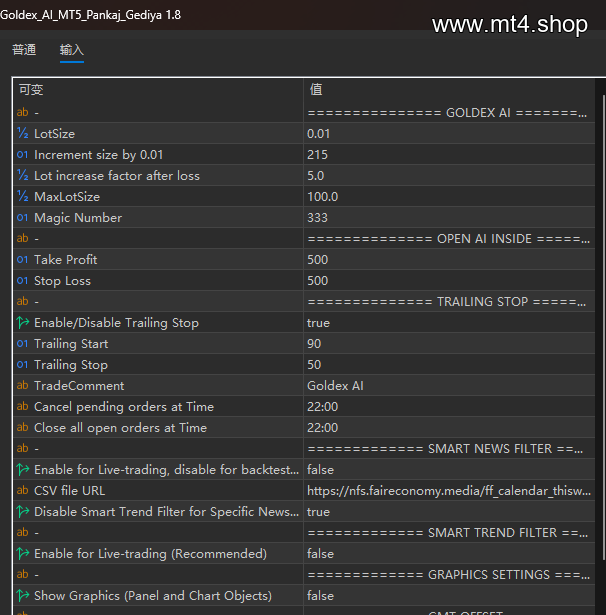This screenshot has height=615, width=606.
Task: Select the MaxLotSize parameter name
Action: (67, 197)
